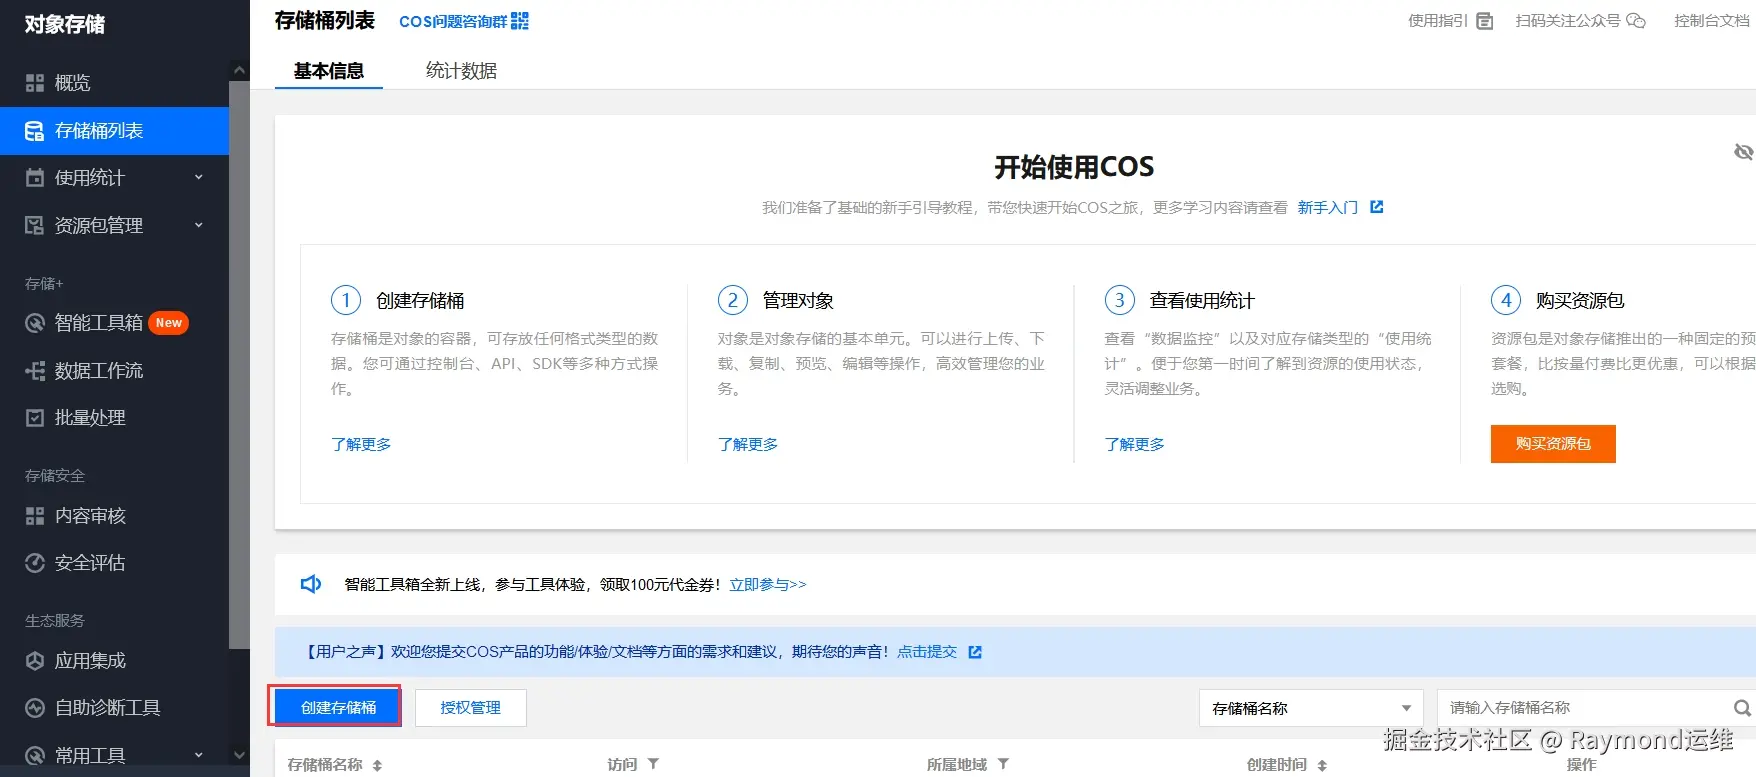The width and height of the screenshot is (1756, 777).
Task: Sort by 存储桶名称 column arrows
Action: point(377,765)
